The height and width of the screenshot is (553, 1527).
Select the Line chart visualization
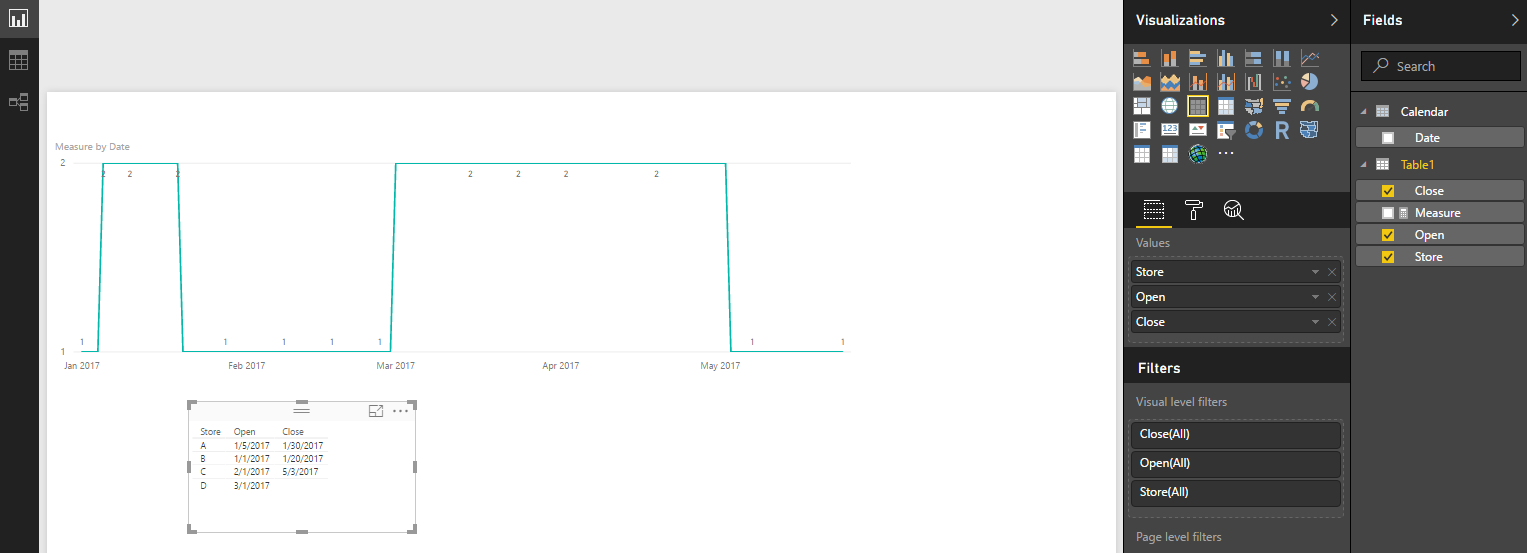(x=1310, y=58)
